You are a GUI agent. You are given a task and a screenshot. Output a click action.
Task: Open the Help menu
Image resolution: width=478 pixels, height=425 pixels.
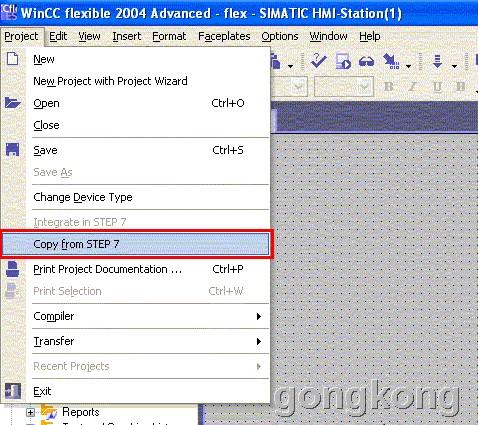[x=370, y=36]
